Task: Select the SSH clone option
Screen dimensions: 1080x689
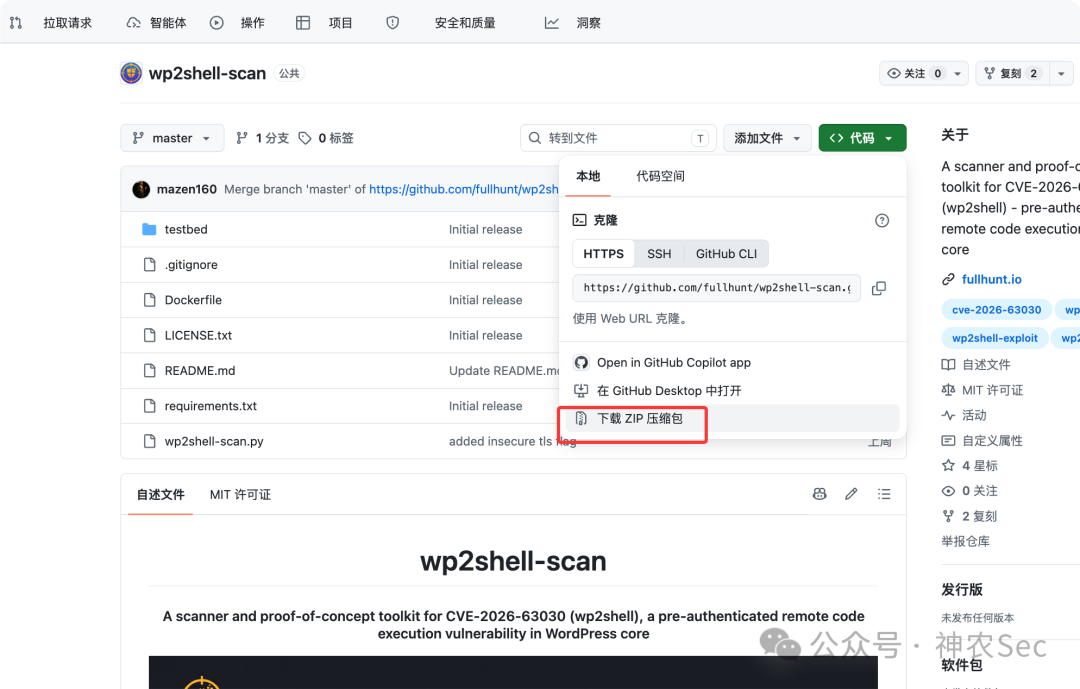Action: tap(659, 254)
